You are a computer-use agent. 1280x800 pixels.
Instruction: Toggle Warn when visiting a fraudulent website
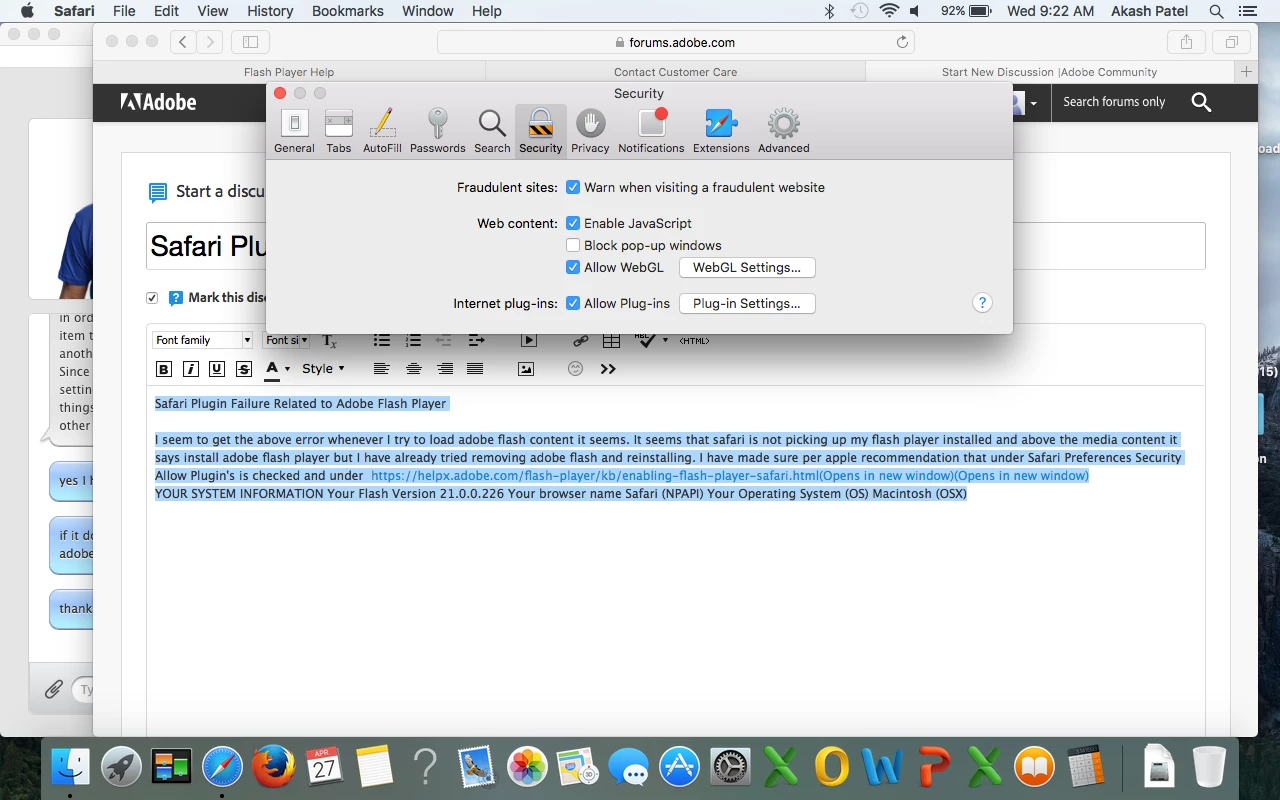click(573, 187)
